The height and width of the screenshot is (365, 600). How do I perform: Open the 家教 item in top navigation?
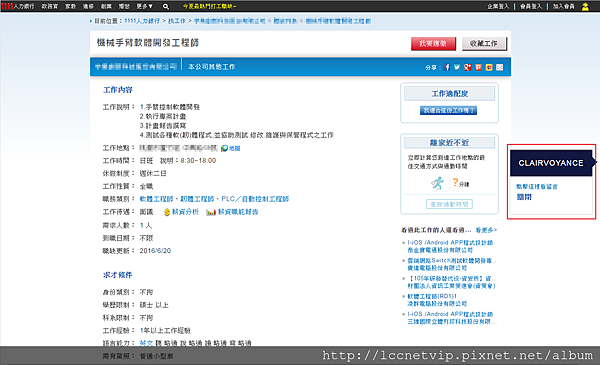[x=70, y=6]
